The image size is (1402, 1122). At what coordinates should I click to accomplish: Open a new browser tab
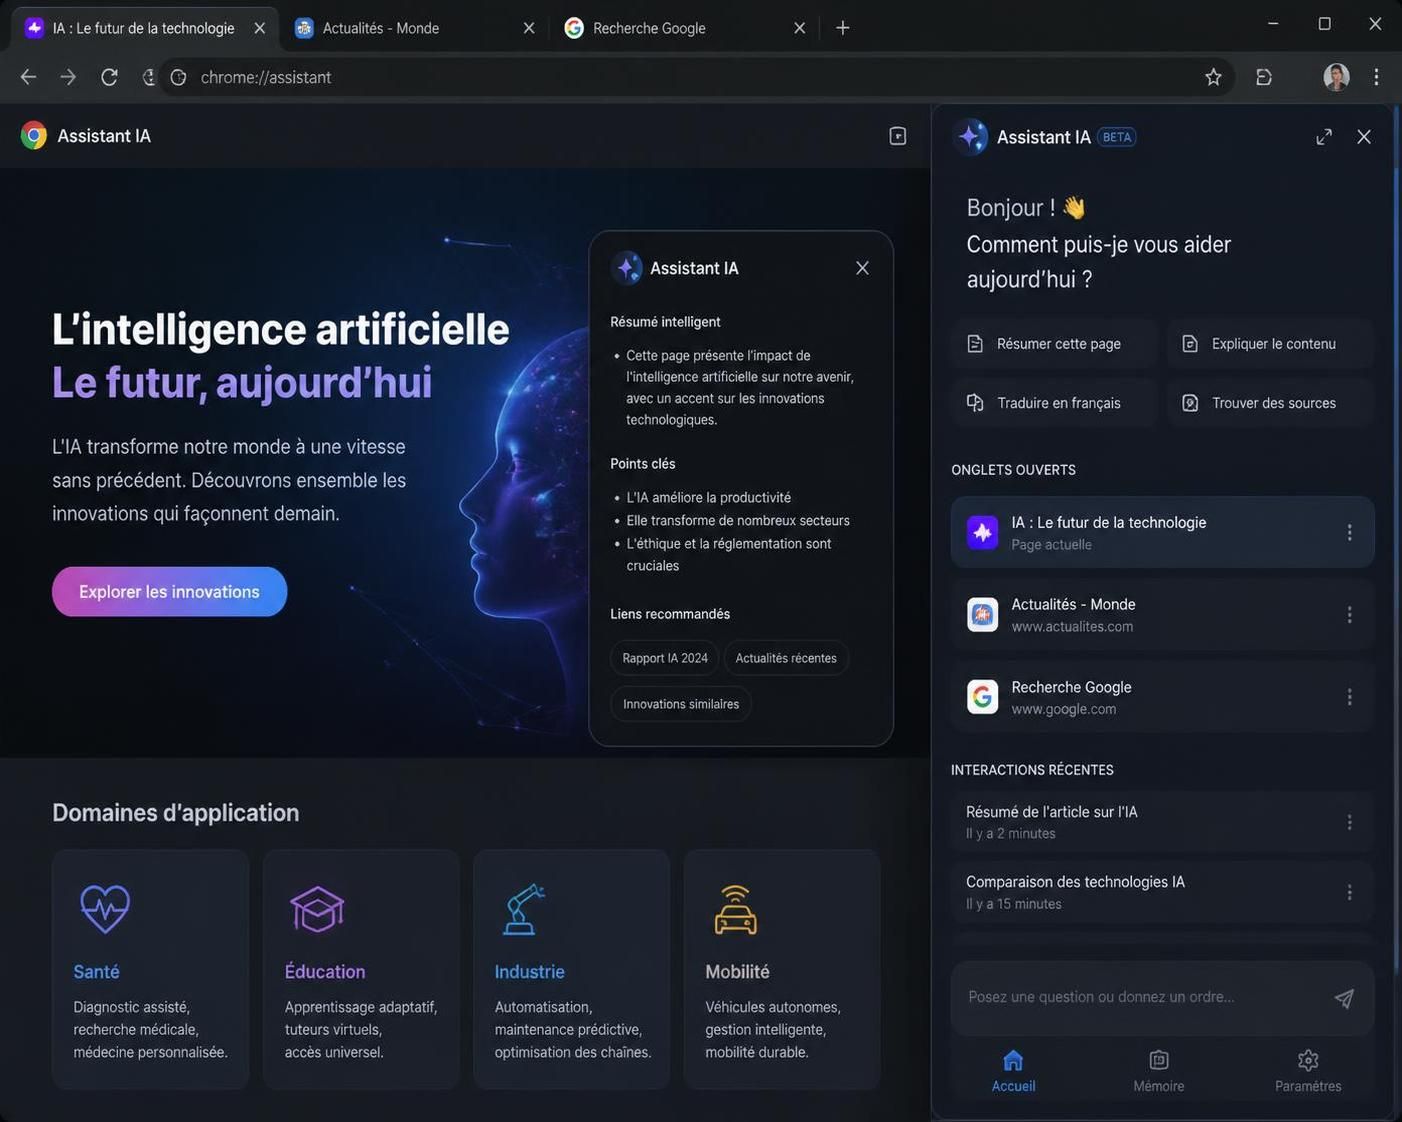pos(843,28)
